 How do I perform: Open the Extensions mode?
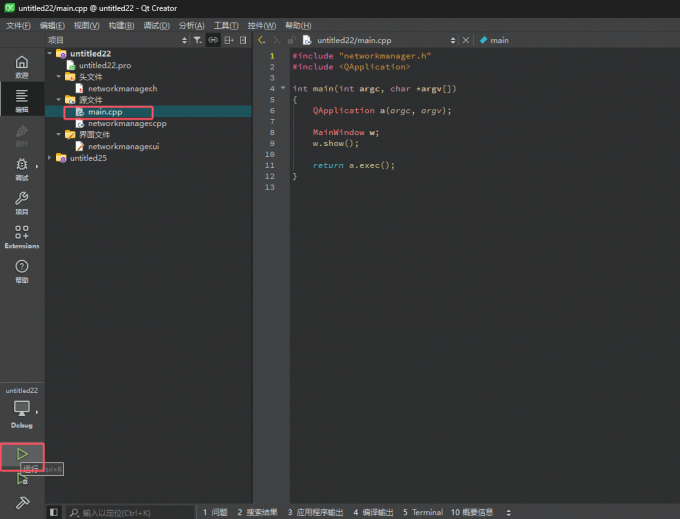(x=22, y=237)
